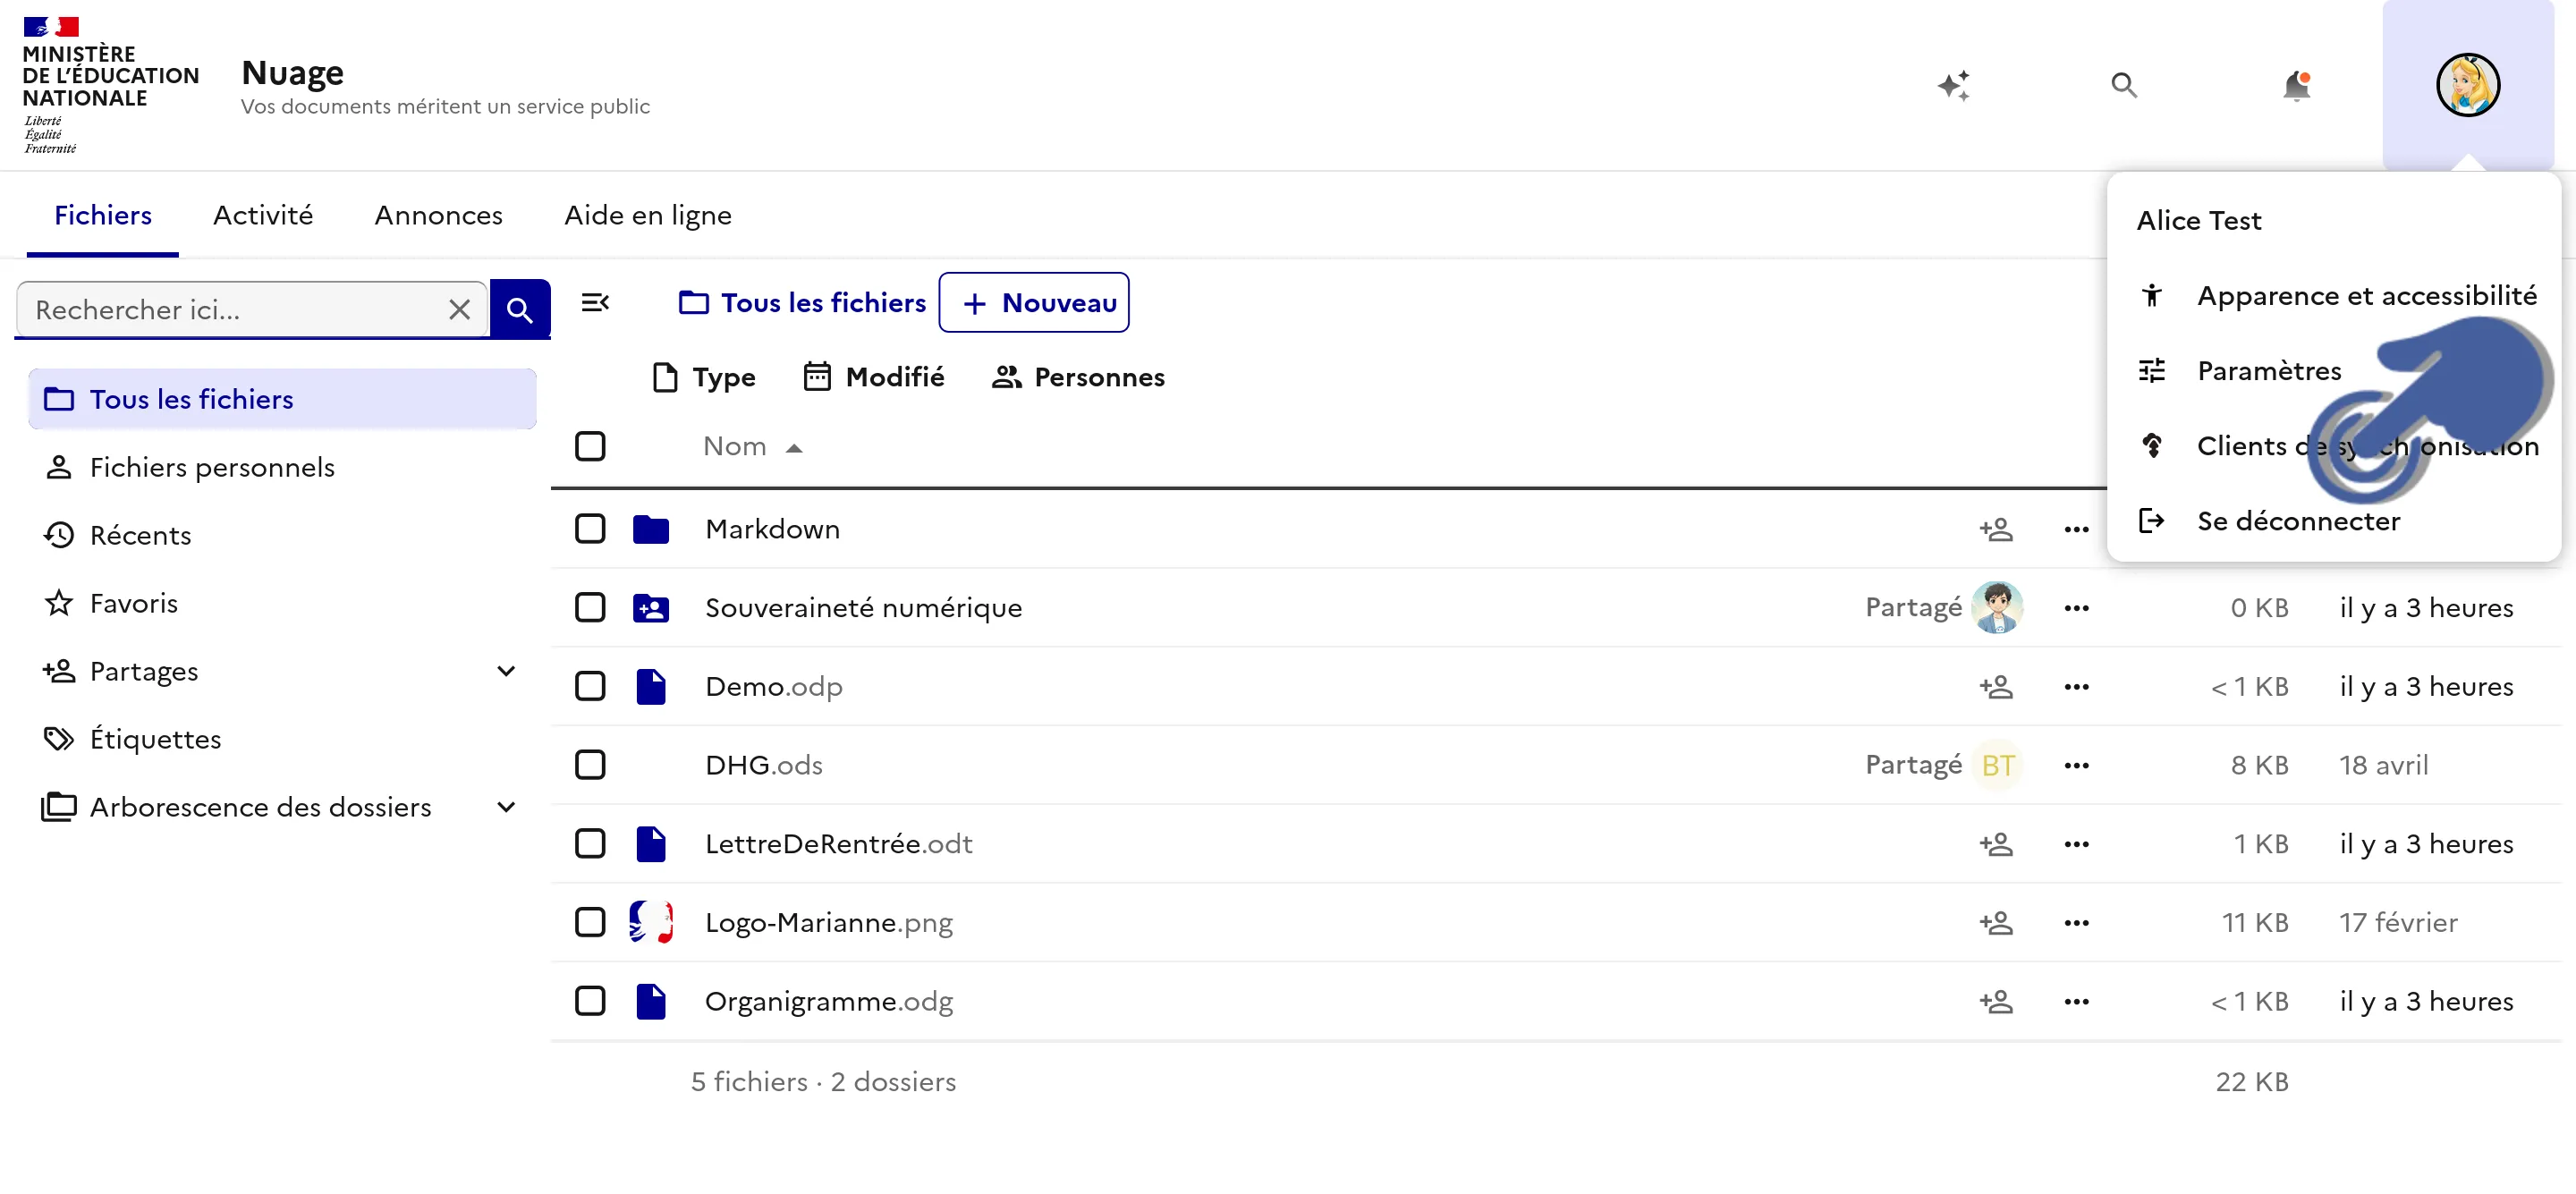This screenshot has height=1194, width=2576.
Task: Tick the Demo.odp checkbox
Action: point(590,686)
